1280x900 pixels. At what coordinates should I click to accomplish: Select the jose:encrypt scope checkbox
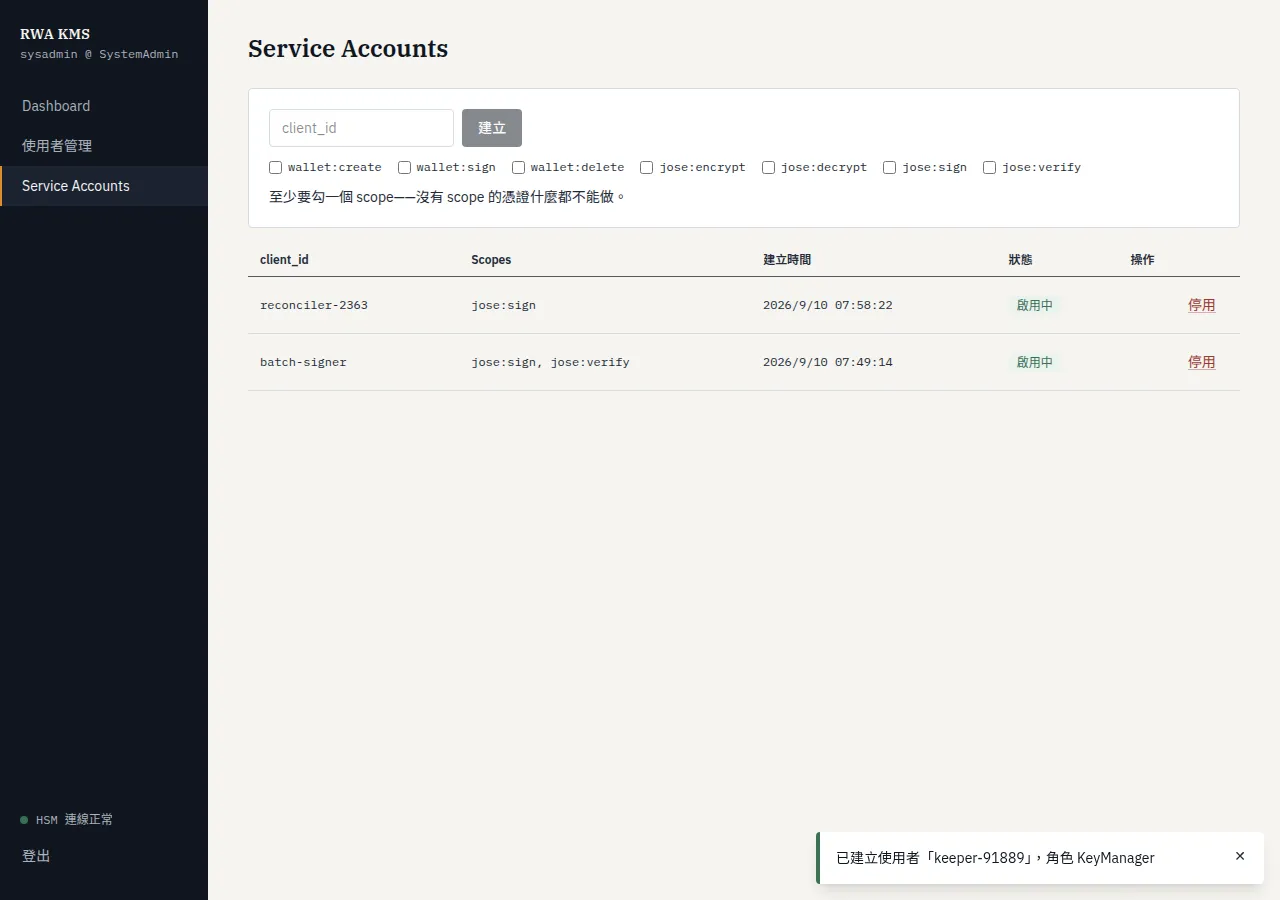647,167
